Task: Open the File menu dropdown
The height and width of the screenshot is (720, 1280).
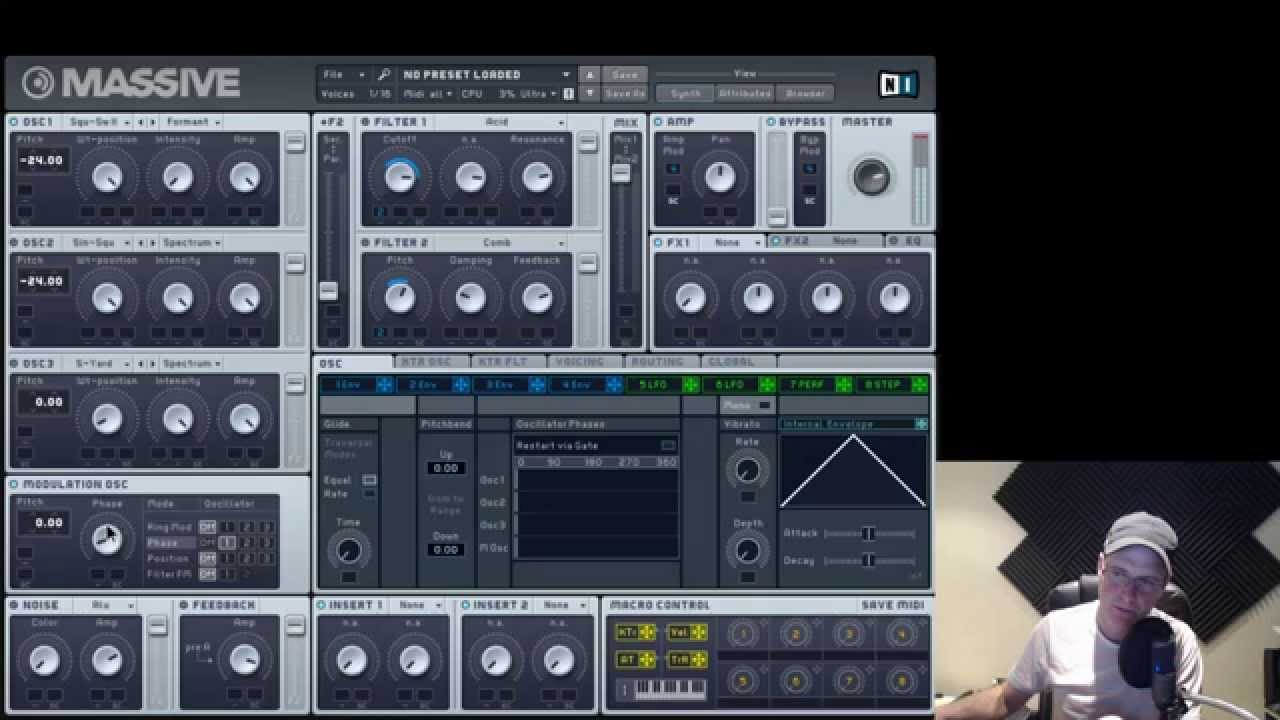Action: tap(343, 75)
